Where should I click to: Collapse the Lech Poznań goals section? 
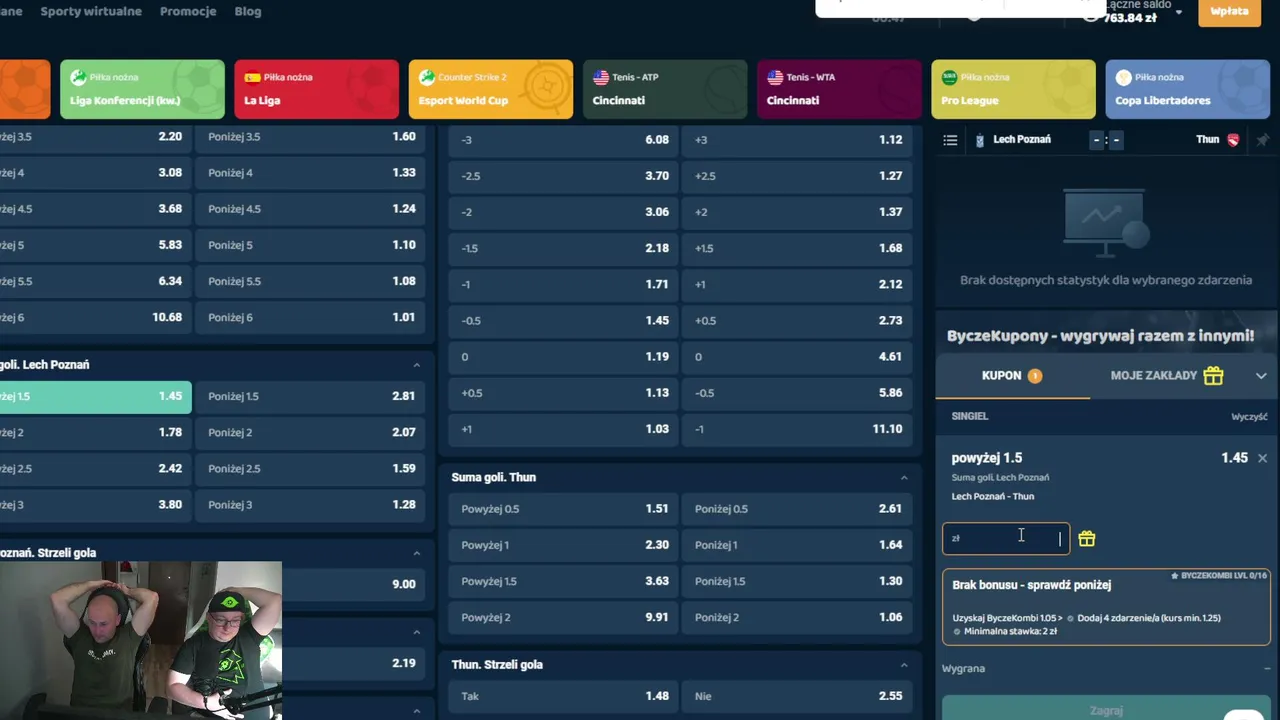click(417, 365)
